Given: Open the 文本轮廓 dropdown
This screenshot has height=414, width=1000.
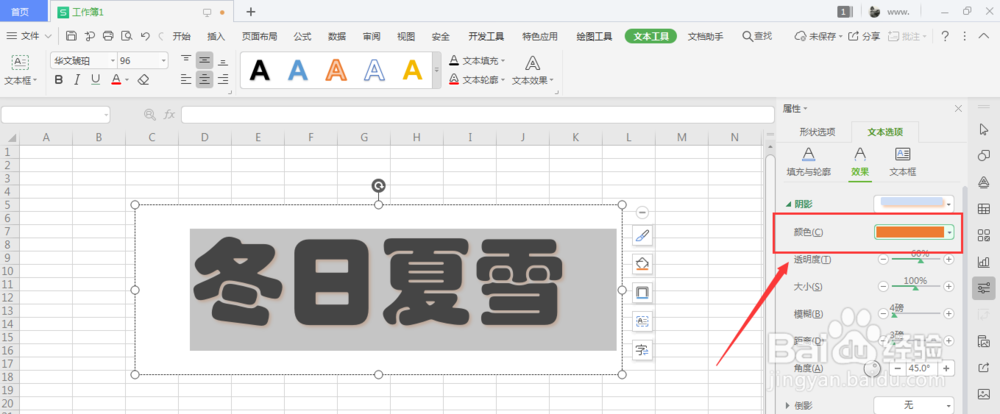Looking at the screenshot, I should (x=477, y=80).
